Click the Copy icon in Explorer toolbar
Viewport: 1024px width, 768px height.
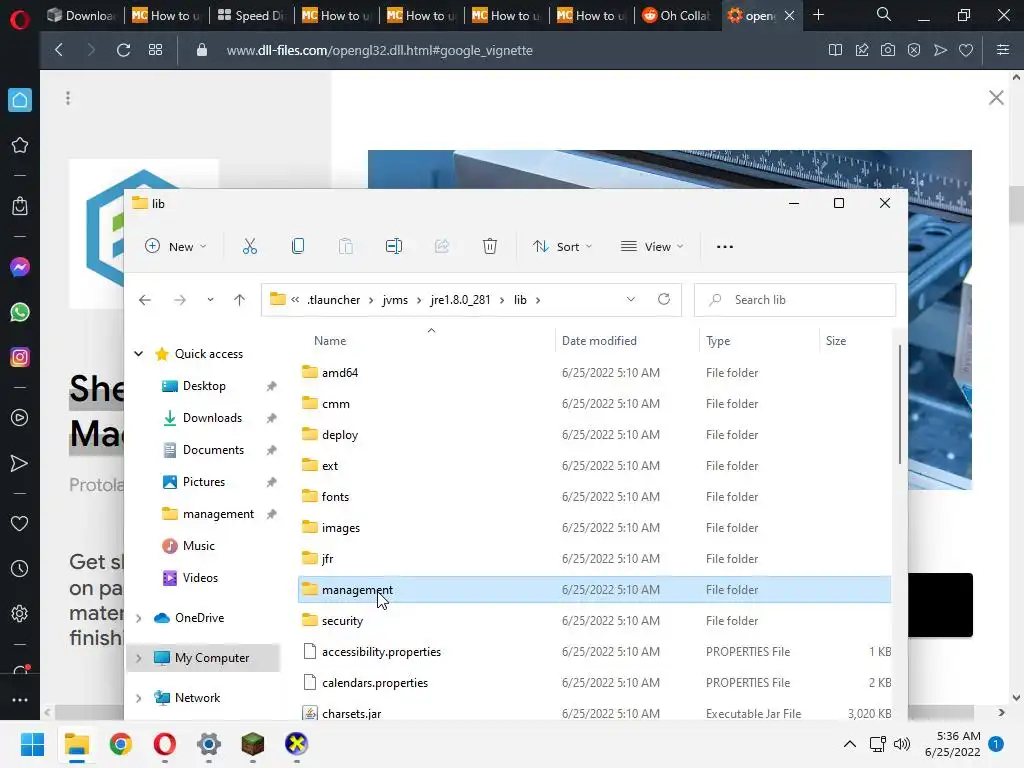tap(298, 246)
